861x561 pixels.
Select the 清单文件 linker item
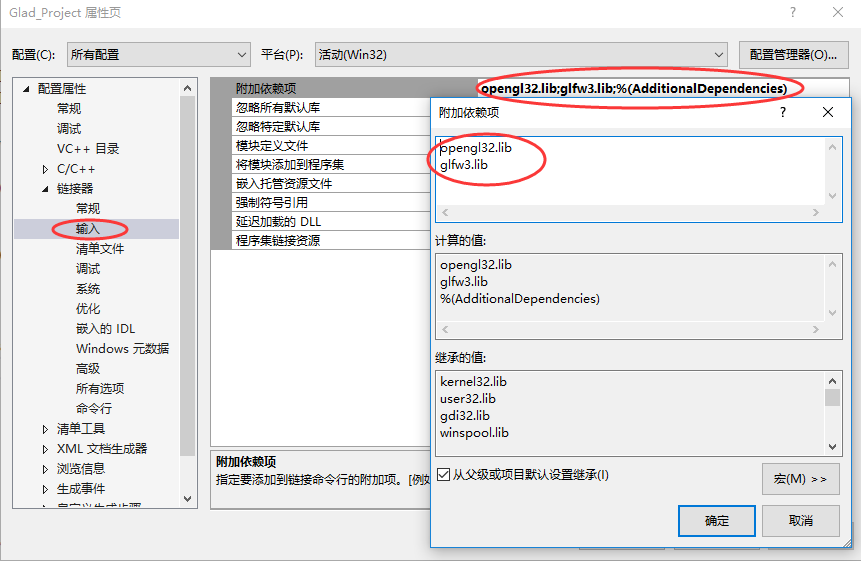click(100, 249)
